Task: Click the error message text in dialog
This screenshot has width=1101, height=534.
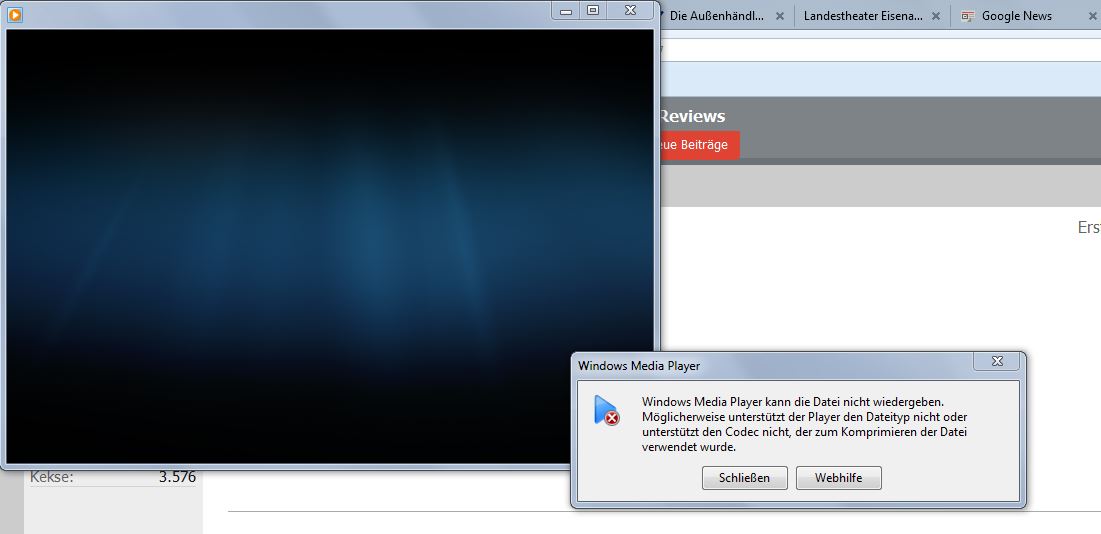Action: pyautogui.click(x=805, y=424)
